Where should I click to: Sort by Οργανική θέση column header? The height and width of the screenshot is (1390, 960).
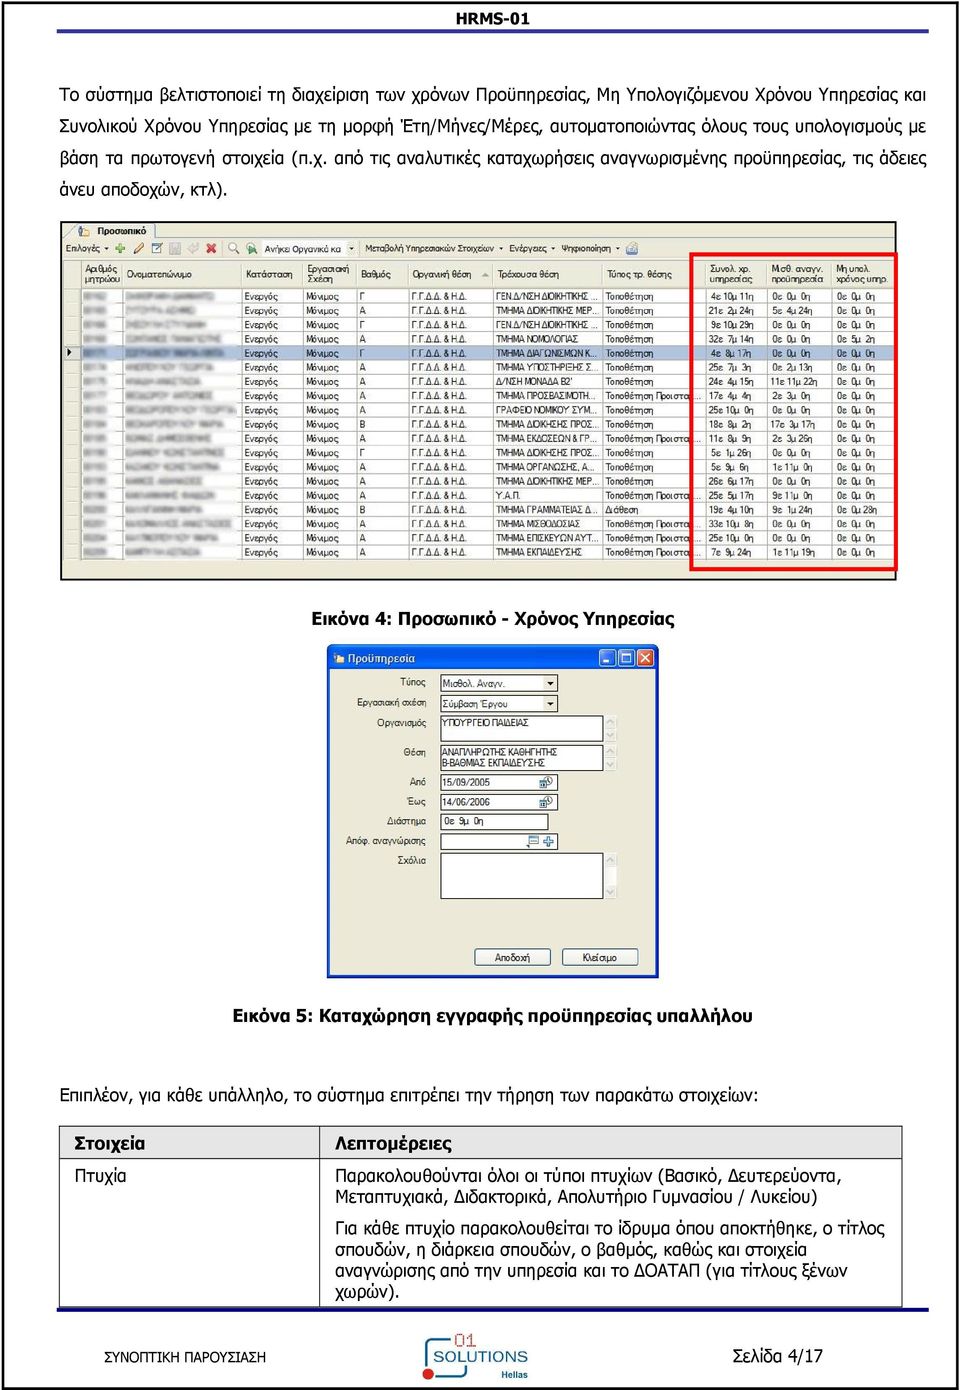450,274
